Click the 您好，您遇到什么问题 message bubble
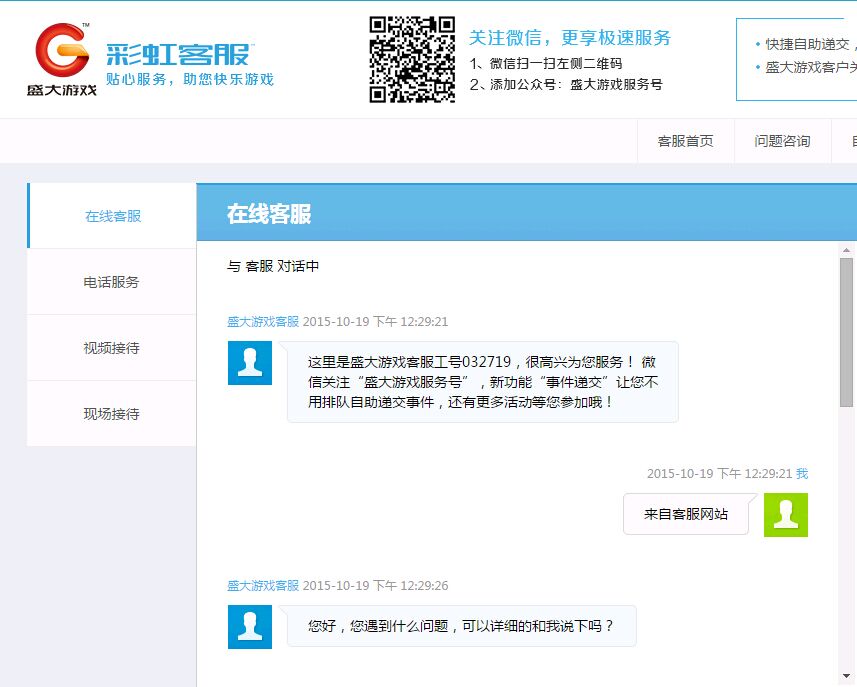The image size is (857, 687). point(461,626)
